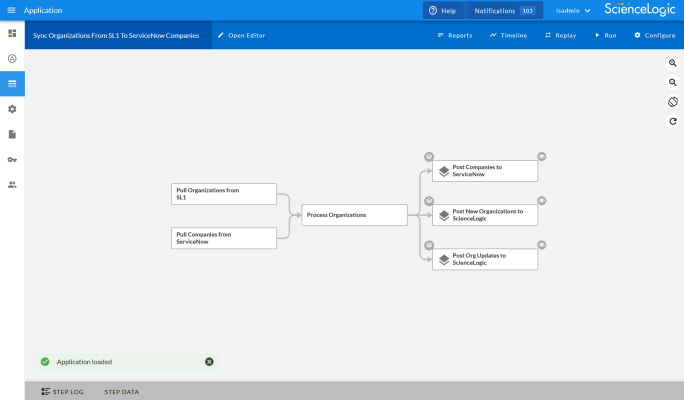Open the hamburger menu icon
This screenshot has height=400, width=684.
pyautogui.click(x=11, y=10)
